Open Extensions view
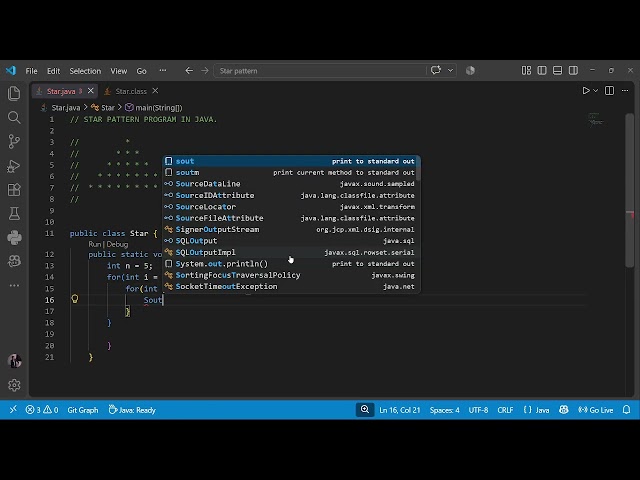The width and height of the screenshot is (640, 480). pyautogui.click(x=14, y=190)
